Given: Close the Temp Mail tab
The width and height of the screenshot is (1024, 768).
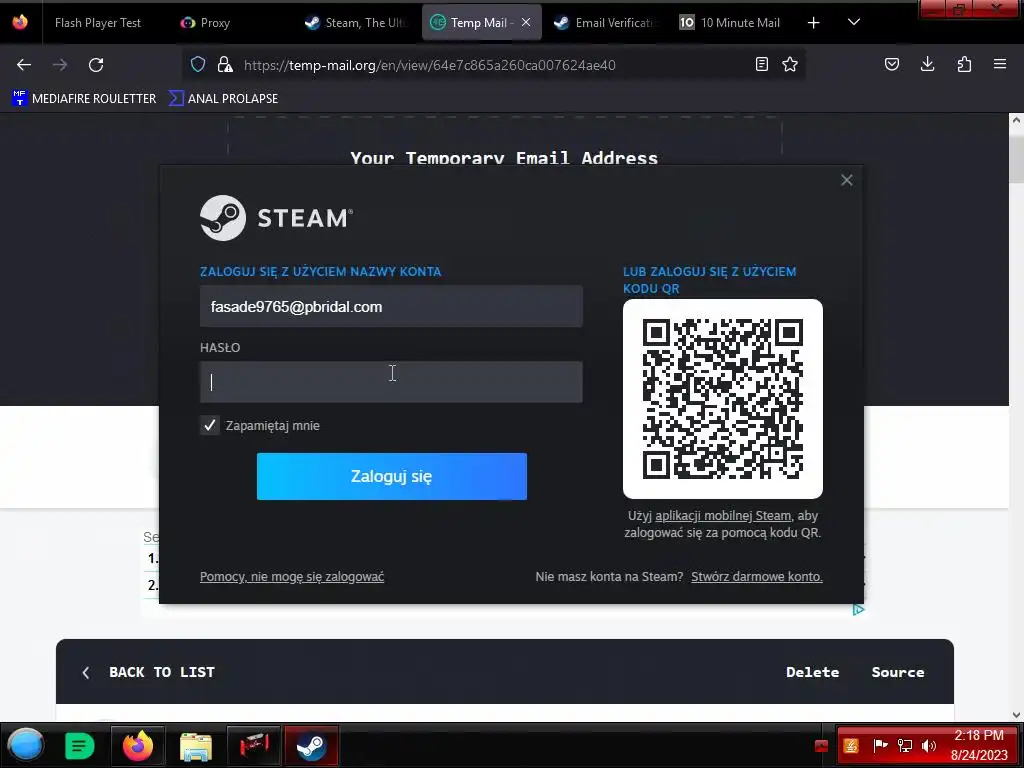Looking at the screenshot, I should (x=526, y=22).
